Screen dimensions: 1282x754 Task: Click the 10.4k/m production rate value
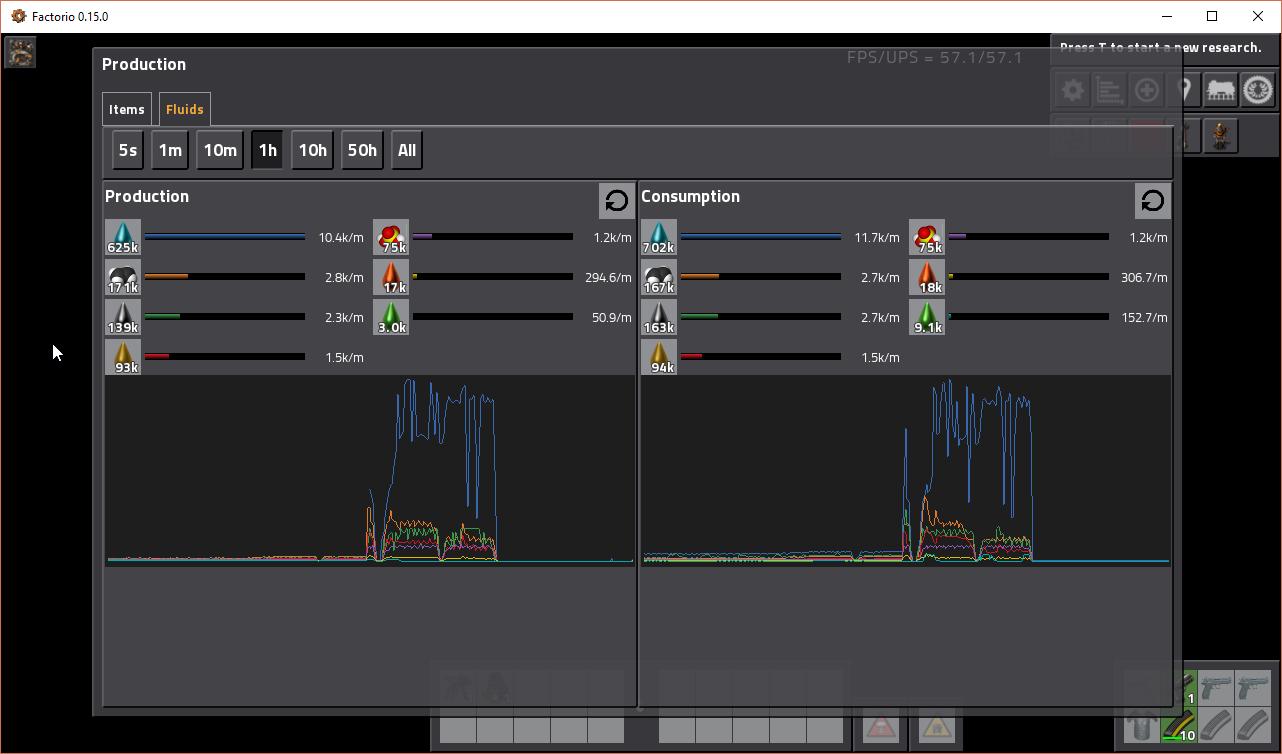341,238
